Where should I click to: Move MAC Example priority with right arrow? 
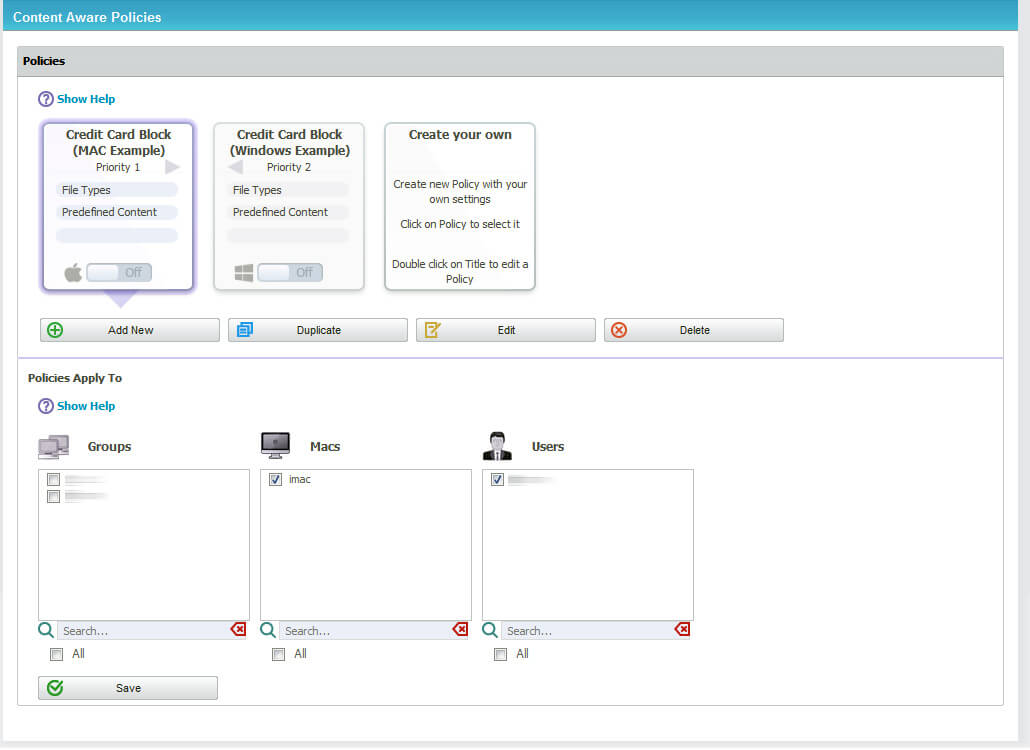(x=172, y=167)
